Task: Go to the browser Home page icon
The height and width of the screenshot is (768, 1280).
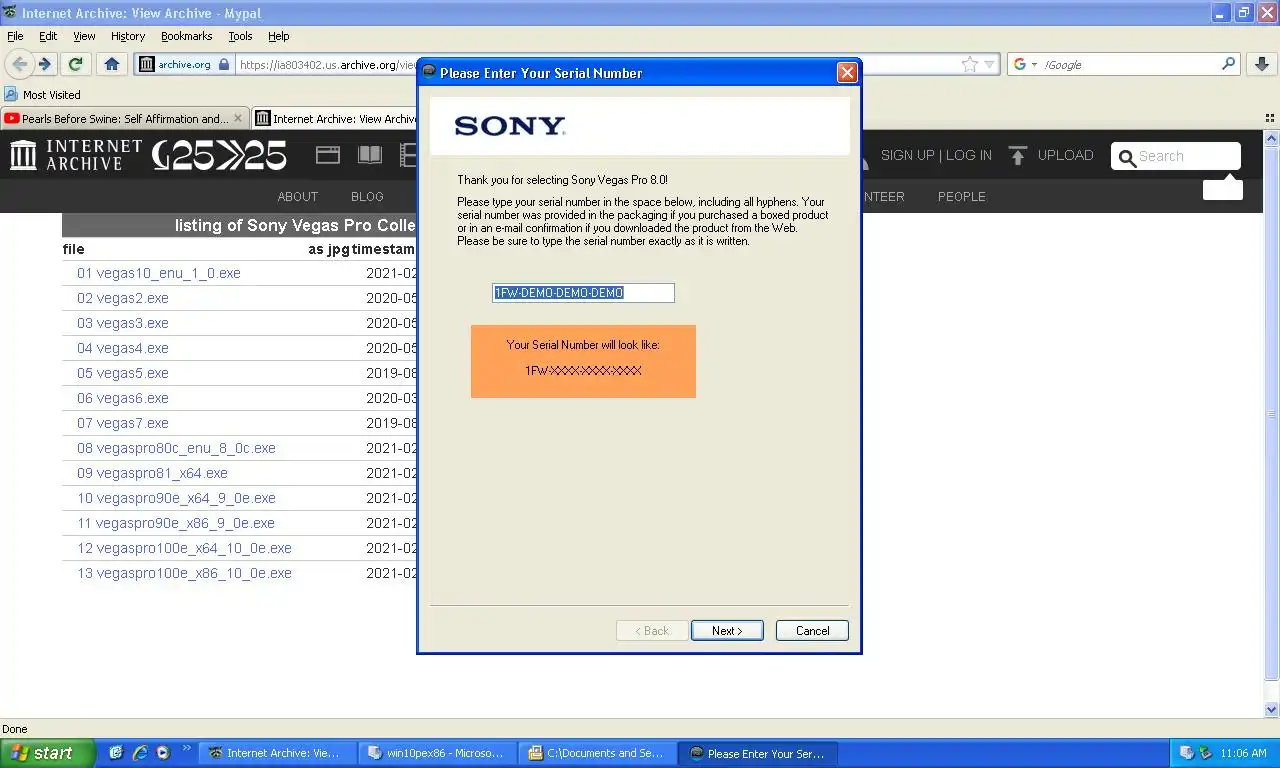Action: pyautogui.click(x=111, y=64)
